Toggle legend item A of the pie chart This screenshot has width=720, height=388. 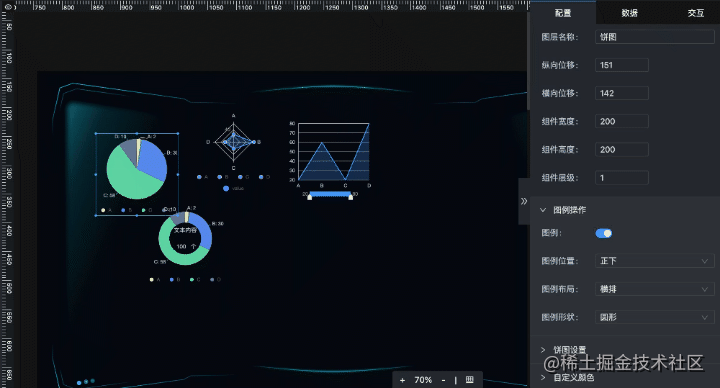pos(107,210)
